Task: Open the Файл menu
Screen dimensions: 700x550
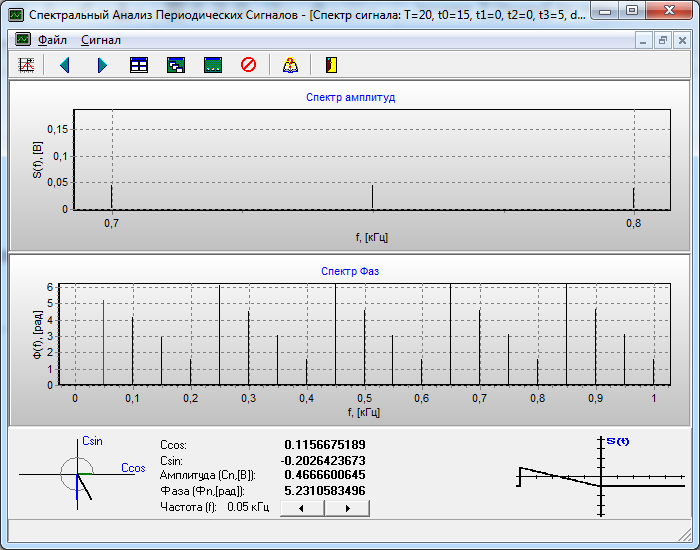Action: [52, 40]
